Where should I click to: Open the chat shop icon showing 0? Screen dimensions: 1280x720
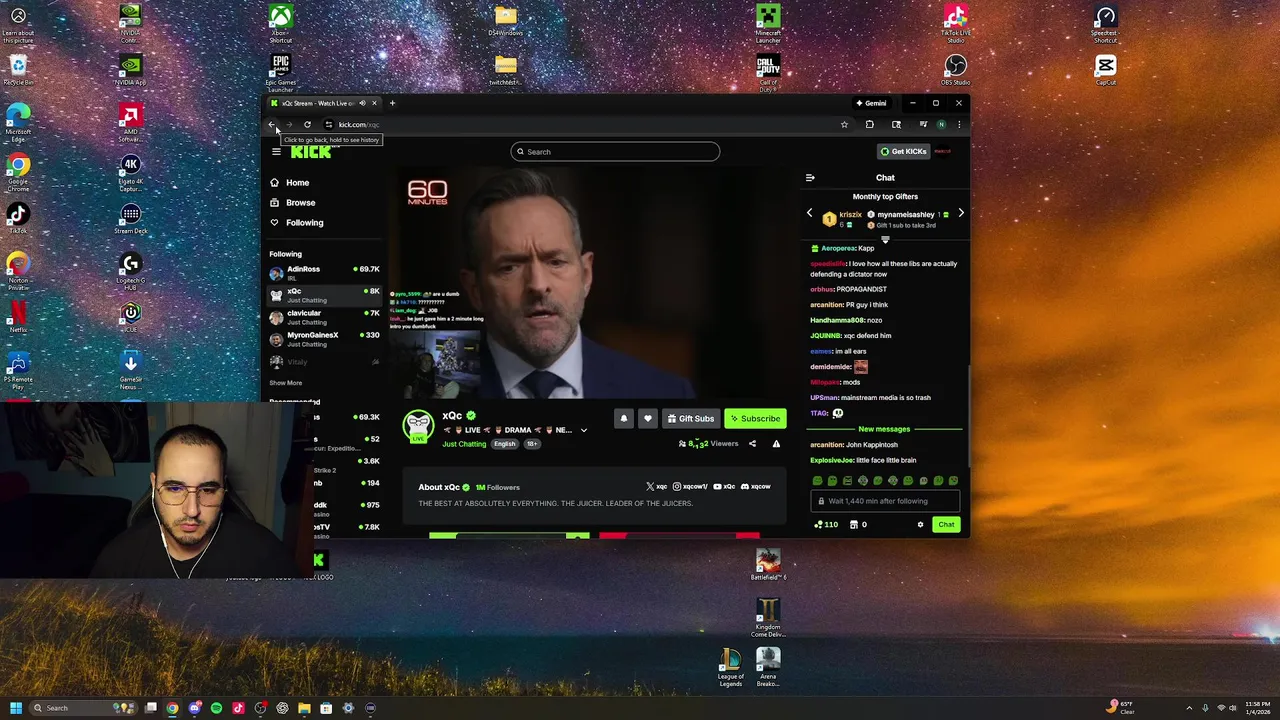tap(858, 525)
